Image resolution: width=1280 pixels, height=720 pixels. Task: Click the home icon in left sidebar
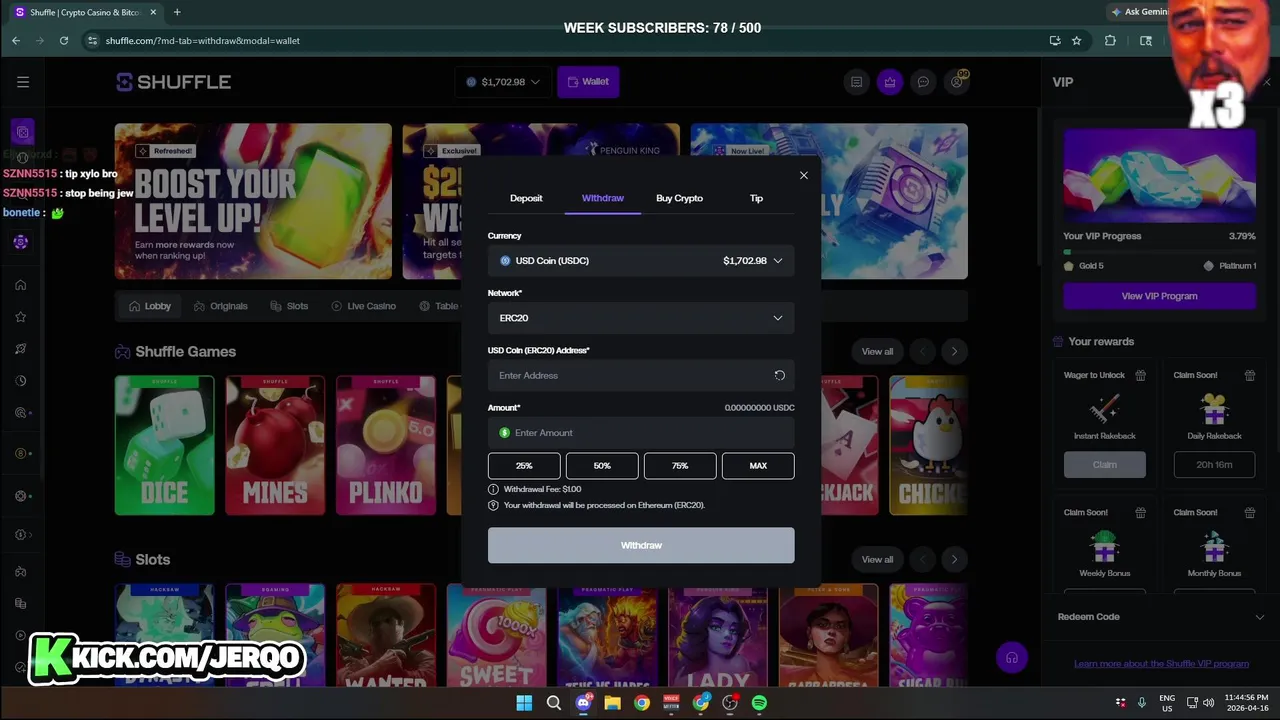(x=20, y=285)
